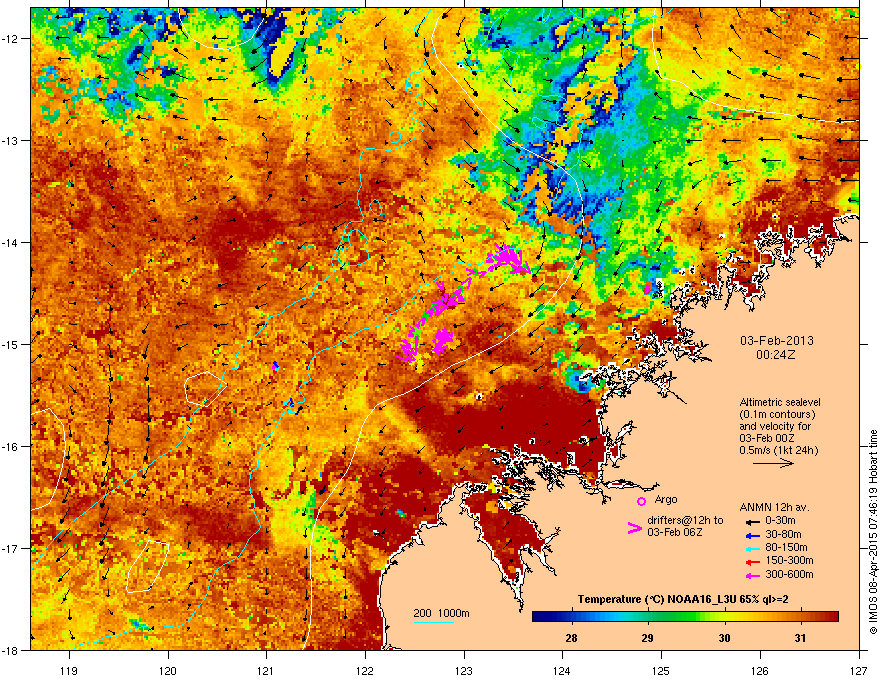
Task: Click the 30 tick on the colour bar
Action: 725,638
